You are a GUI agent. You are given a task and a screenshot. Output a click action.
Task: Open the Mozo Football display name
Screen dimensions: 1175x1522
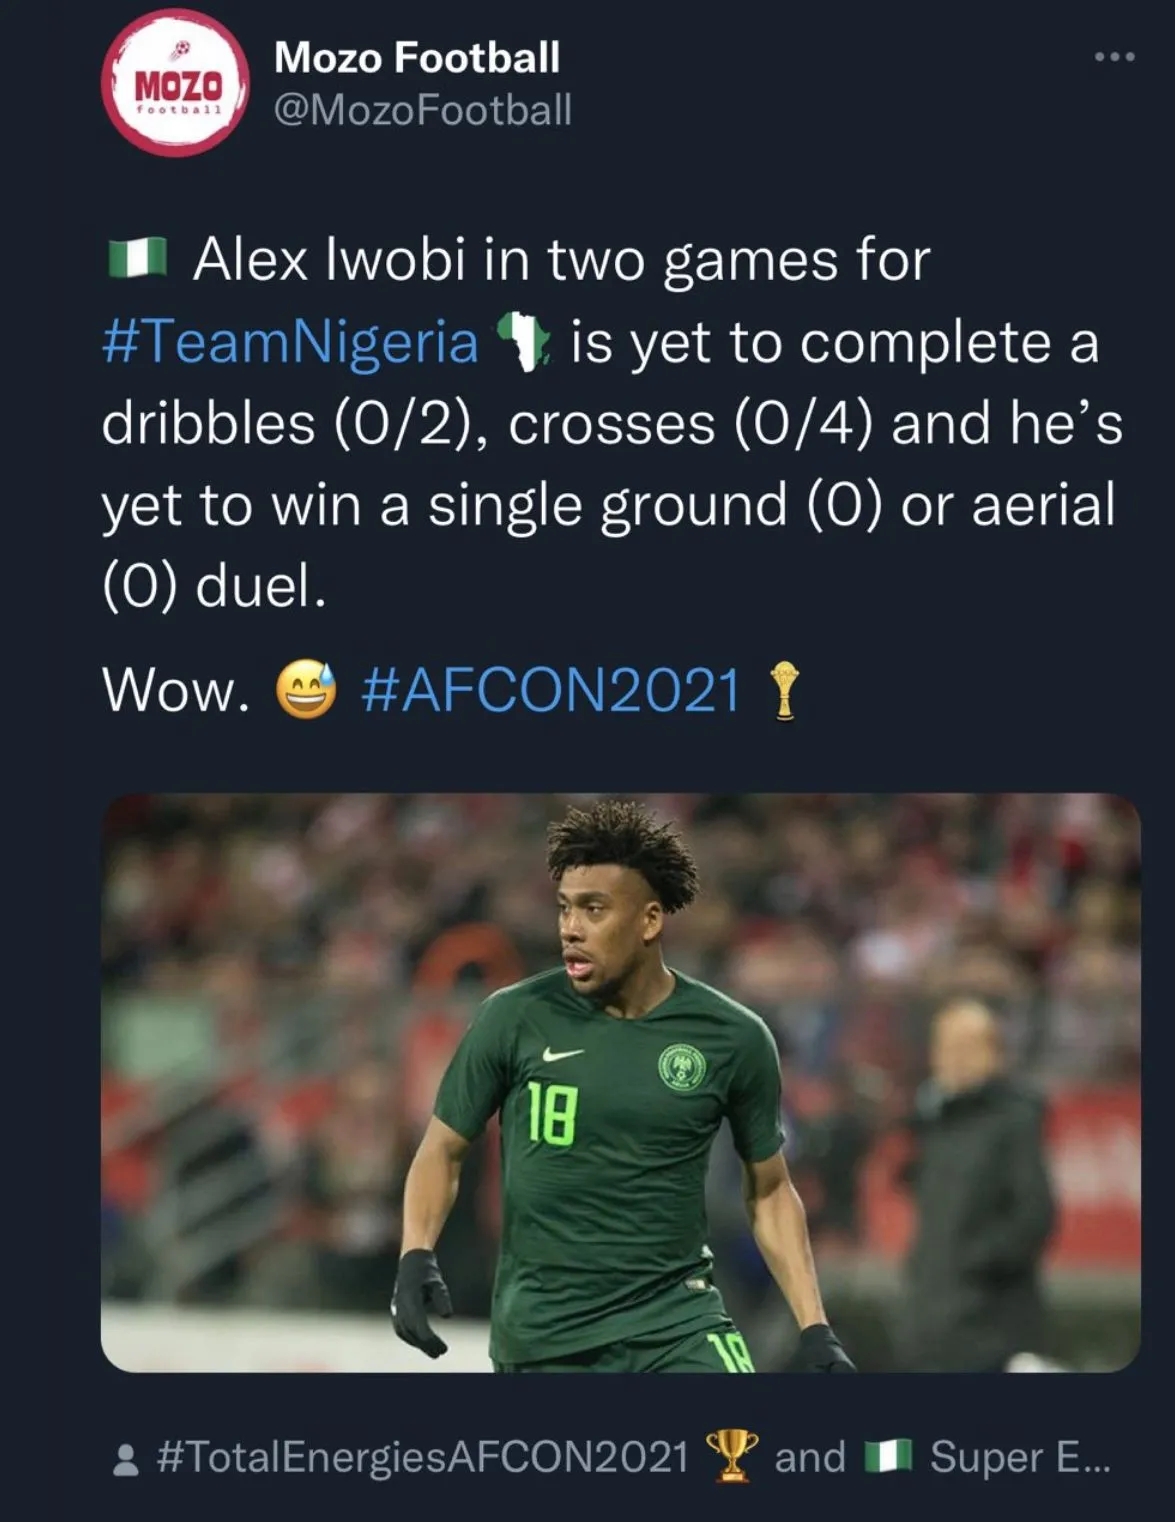tap(416, 57)
